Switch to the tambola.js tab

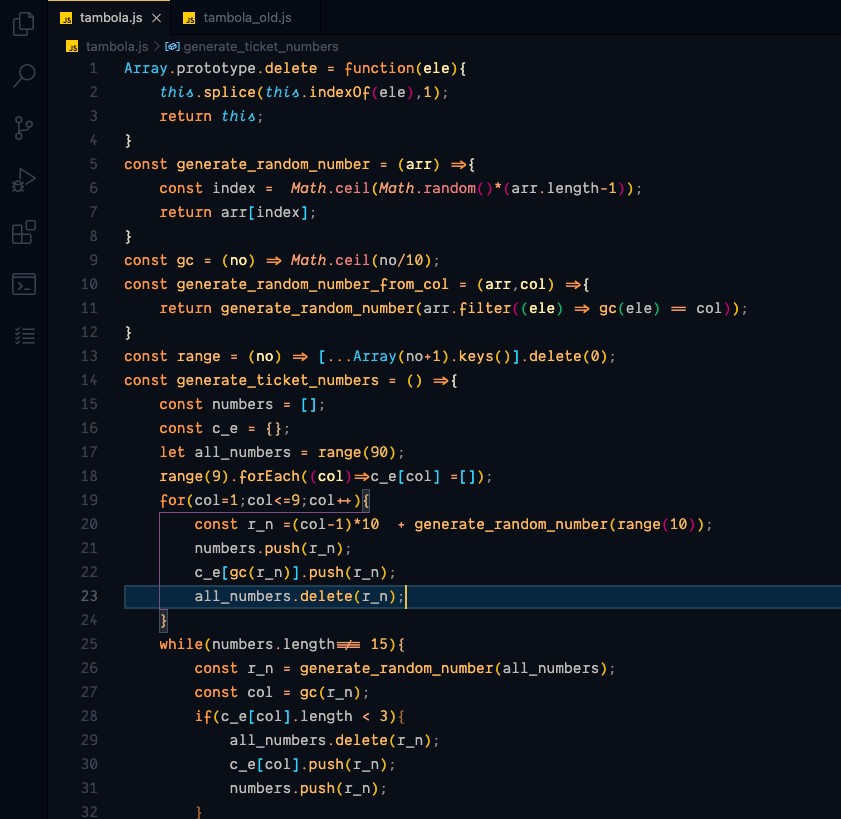point(109,18)
